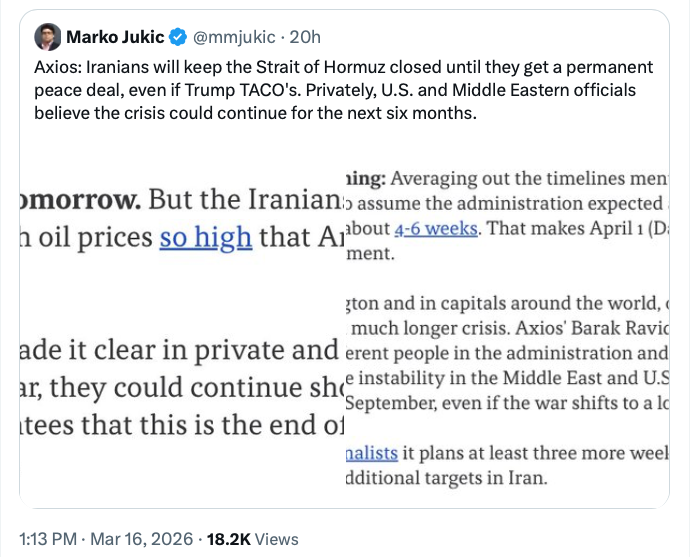Click the blue verified badge

[178, 38]
